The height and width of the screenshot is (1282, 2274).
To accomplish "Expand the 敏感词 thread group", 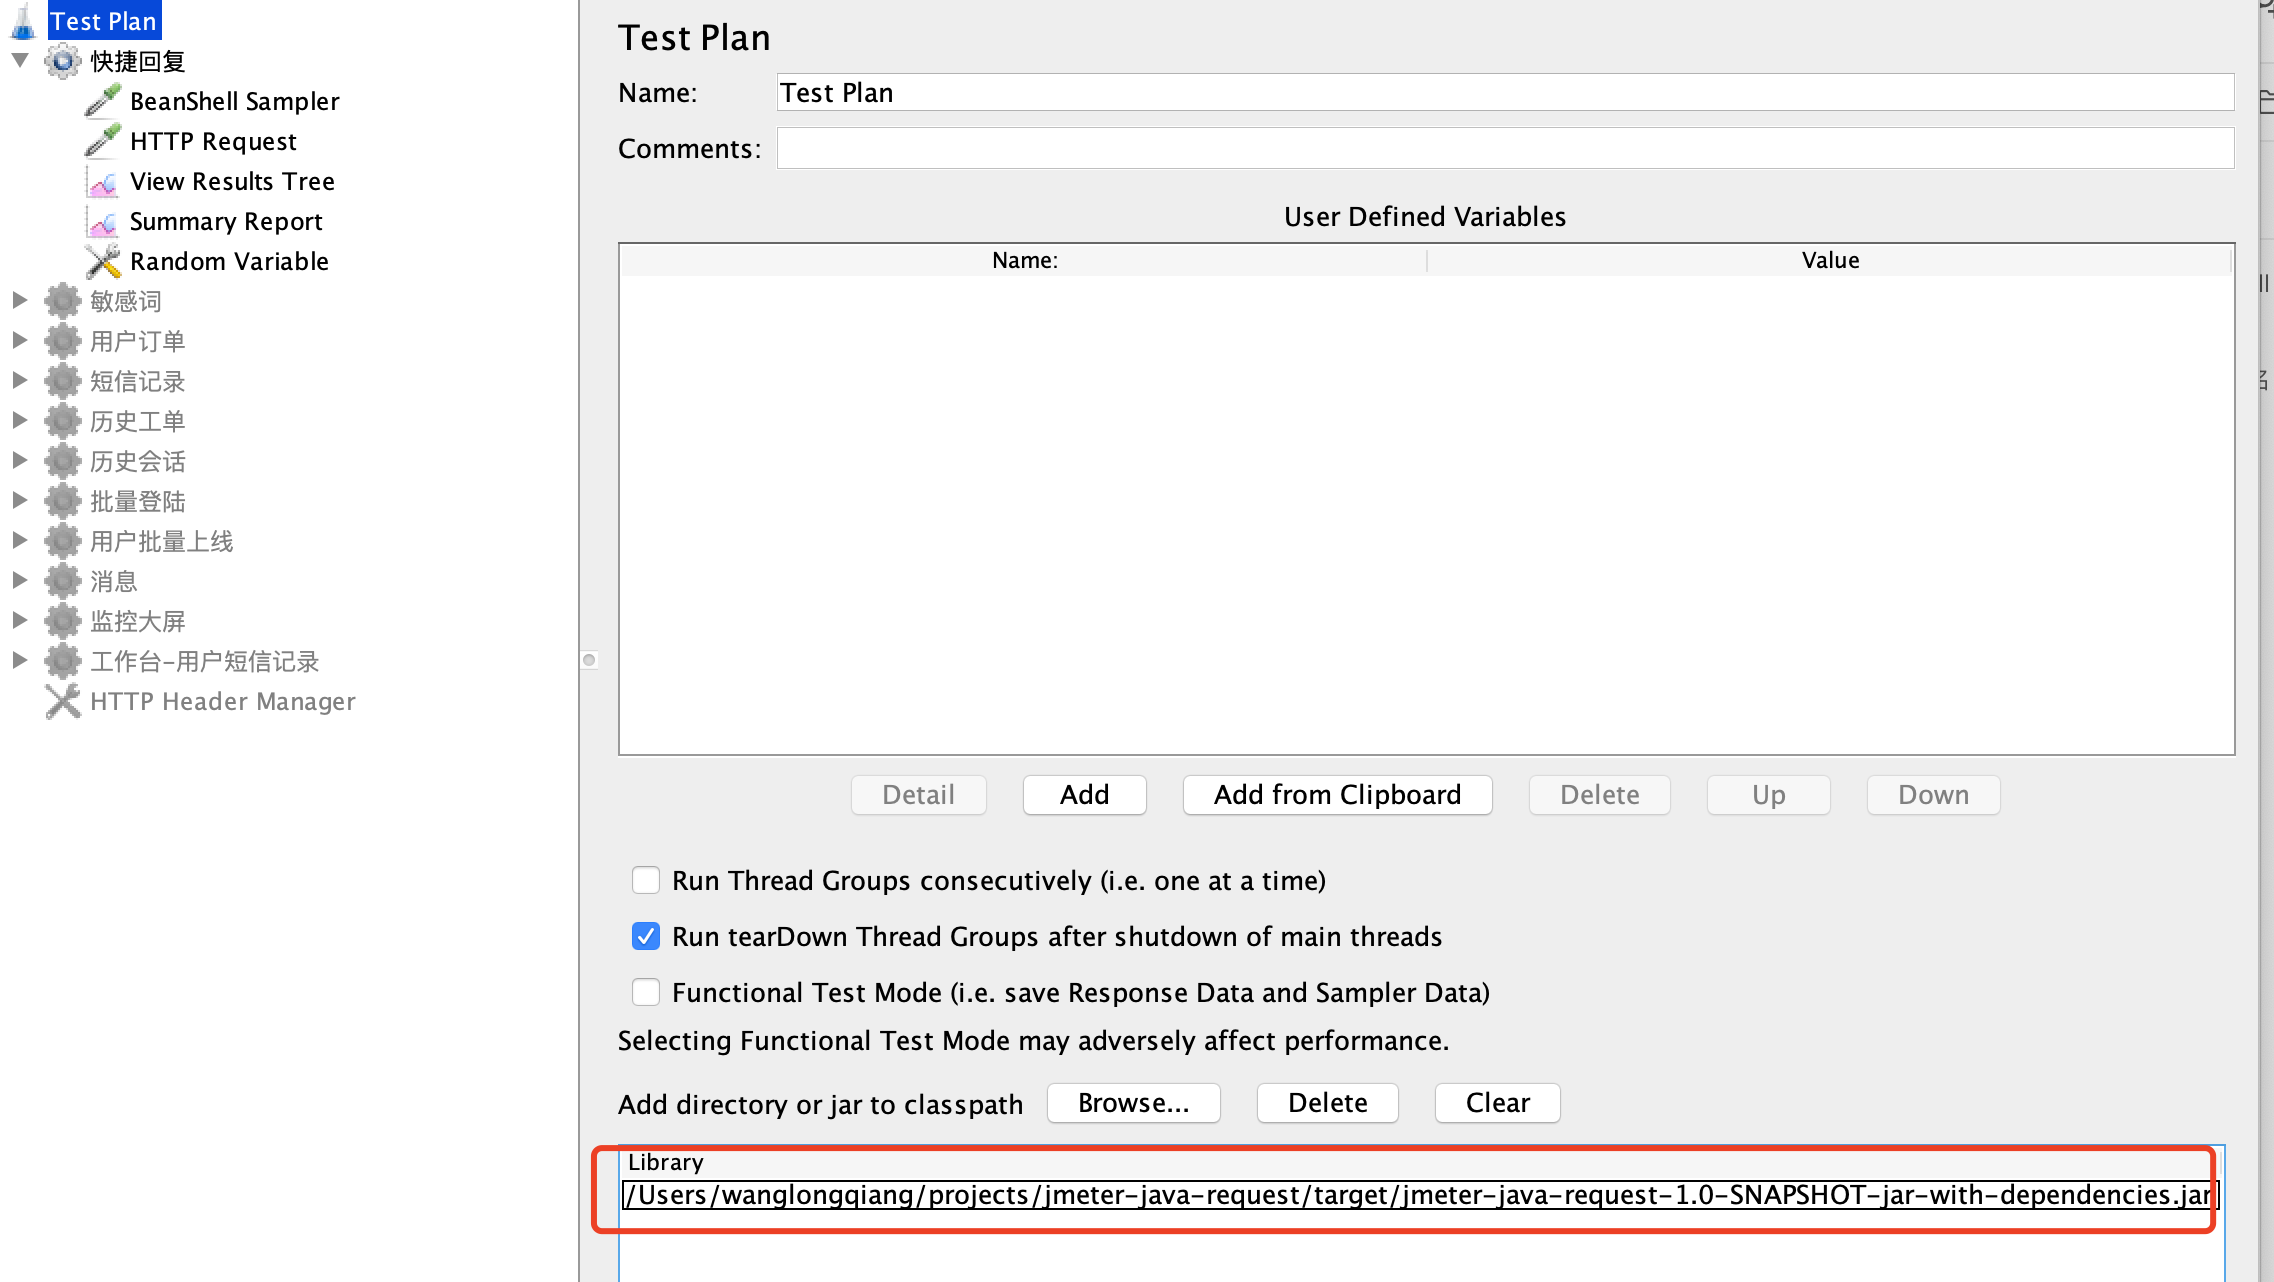I will coord(20,300).
